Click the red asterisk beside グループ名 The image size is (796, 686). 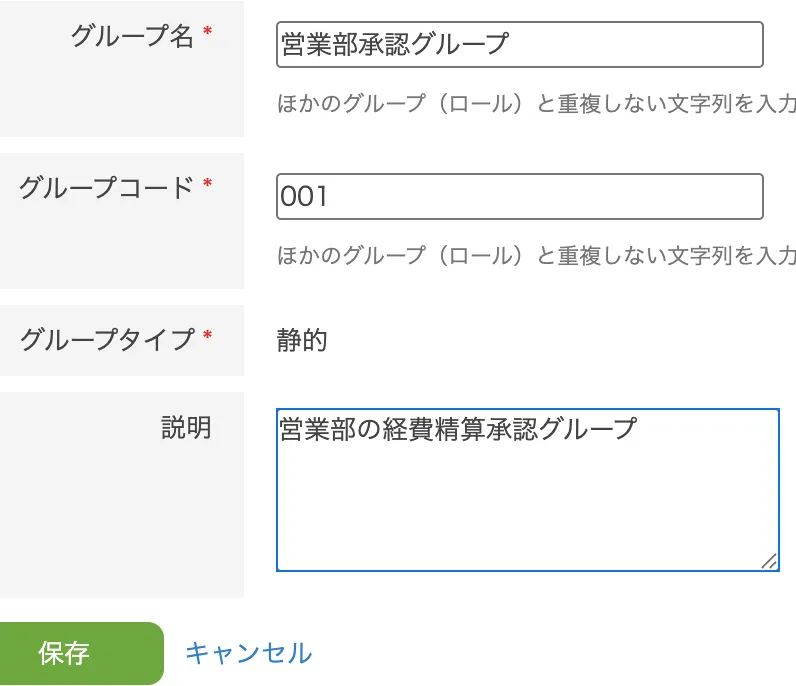click(207, 34)
